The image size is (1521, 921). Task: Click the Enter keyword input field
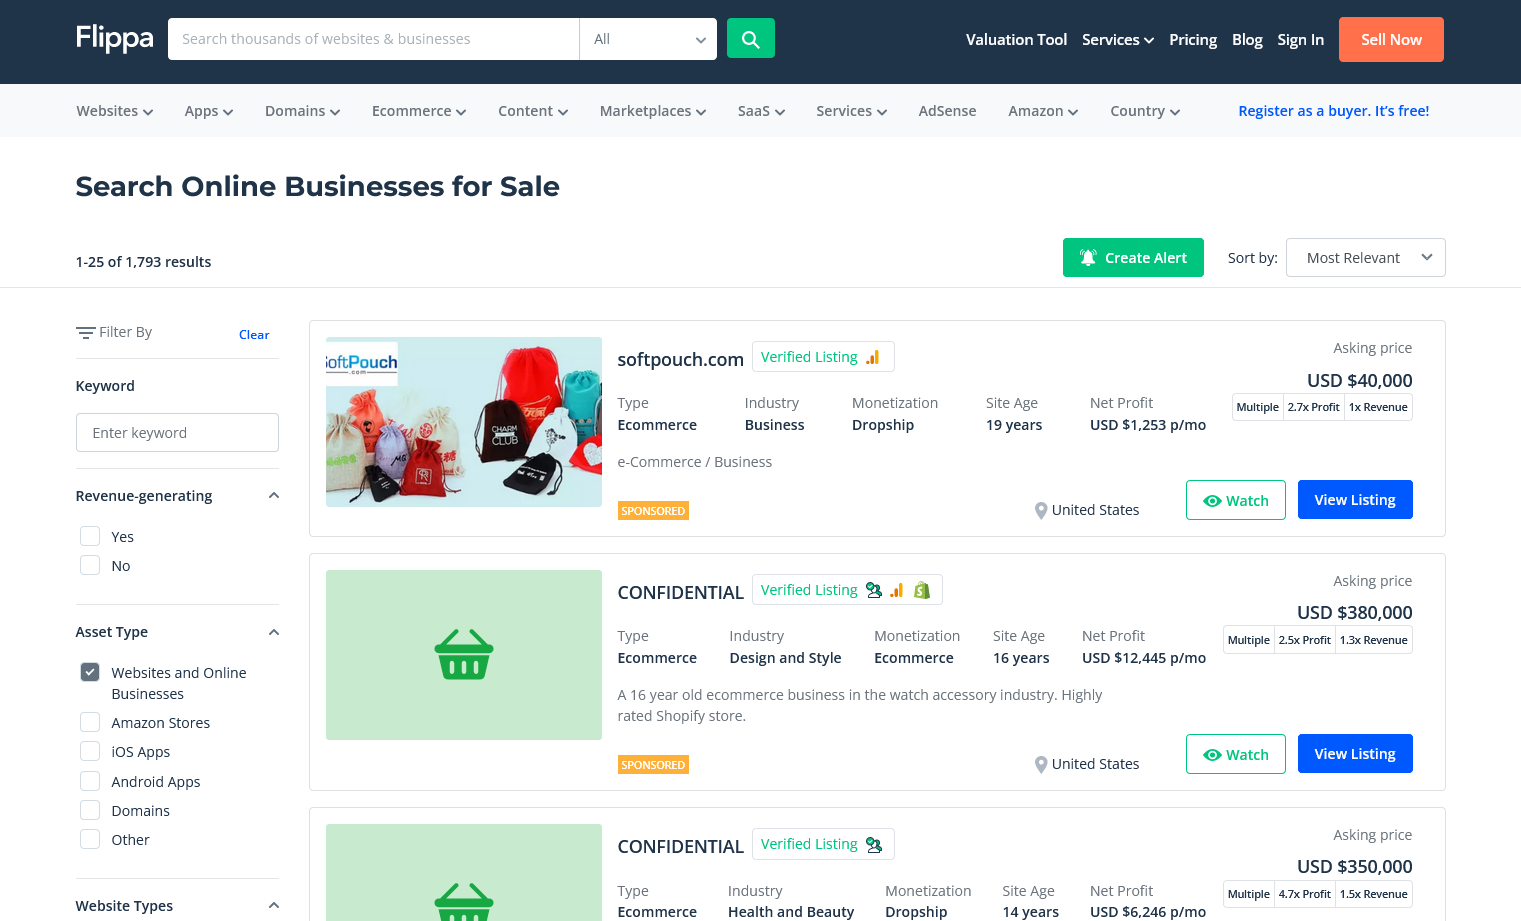coord(177,433)
